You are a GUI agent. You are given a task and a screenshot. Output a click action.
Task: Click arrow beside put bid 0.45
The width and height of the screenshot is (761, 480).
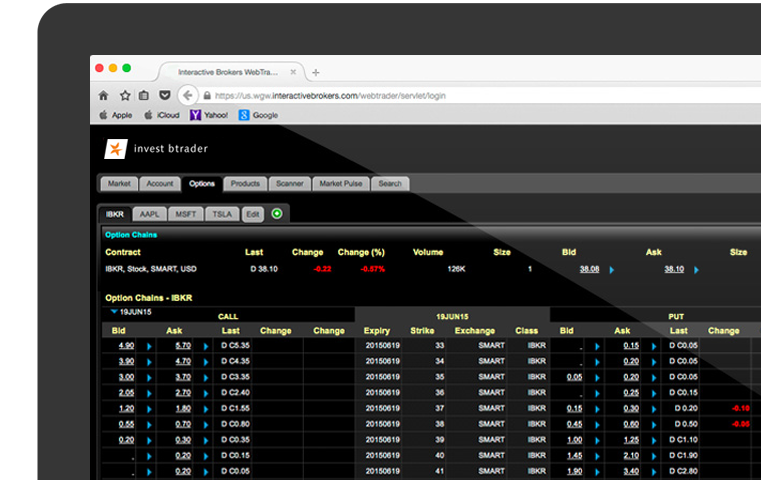[x=597, y=425]
